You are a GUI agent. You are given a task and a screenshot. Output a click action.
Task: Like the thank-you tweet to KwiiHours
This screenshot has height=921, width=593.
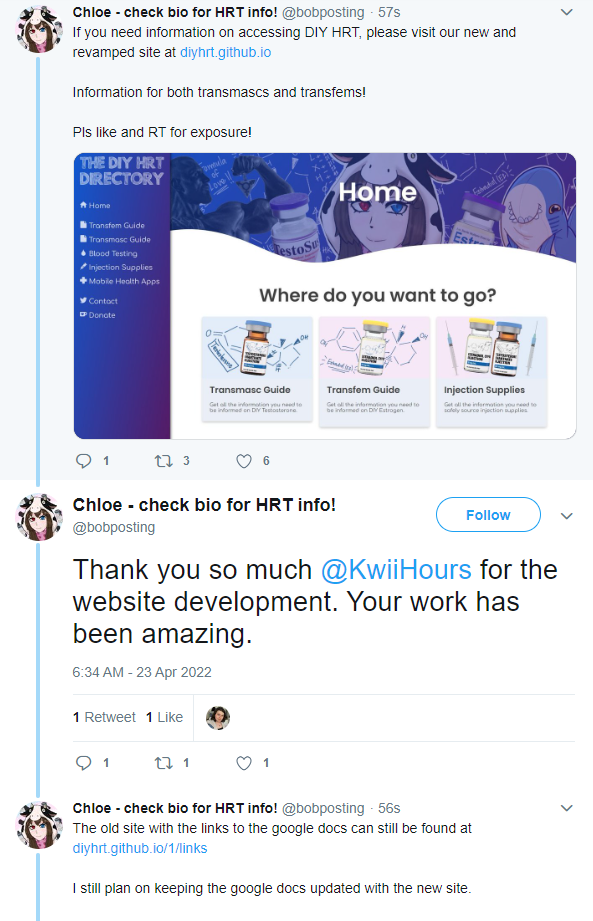[244, 763]
